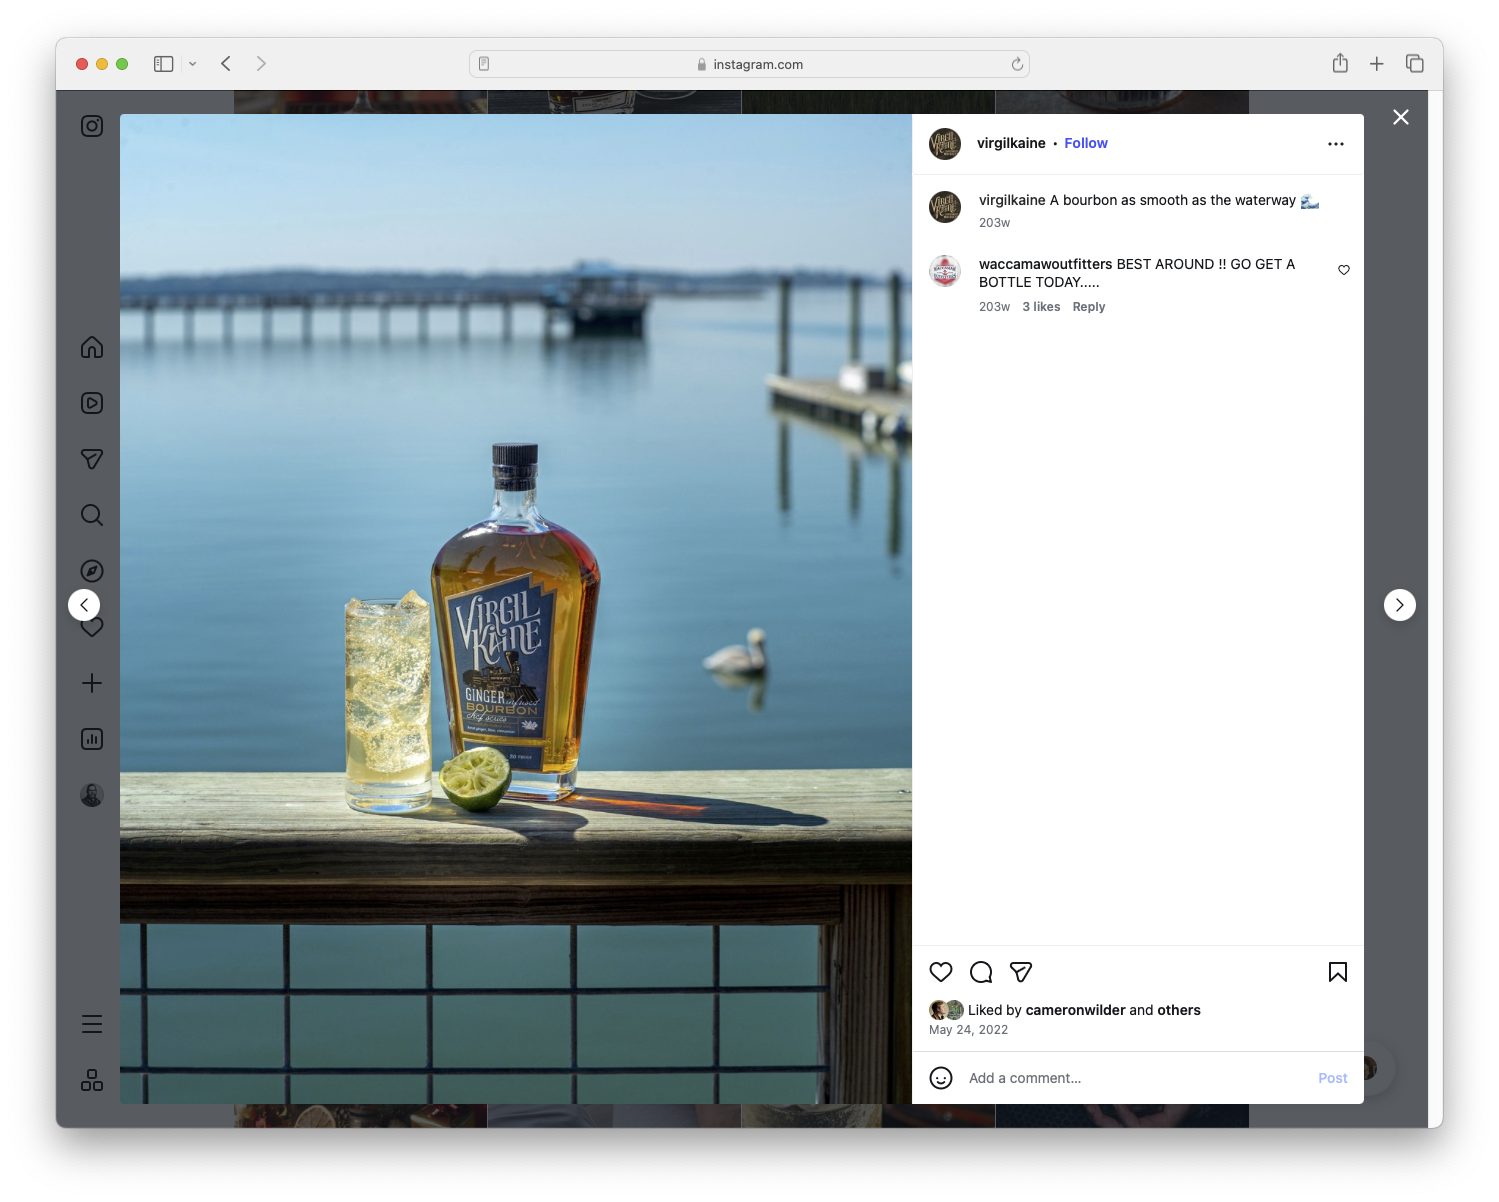This screenshot has width=1499, height=1202.
Task: Open post options three-dot menu
Action: tap(1336, 144)
